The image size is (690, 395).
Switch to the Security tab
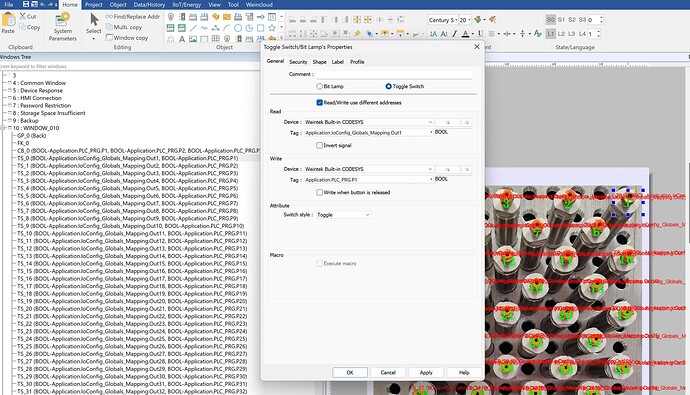coord(298,62)
